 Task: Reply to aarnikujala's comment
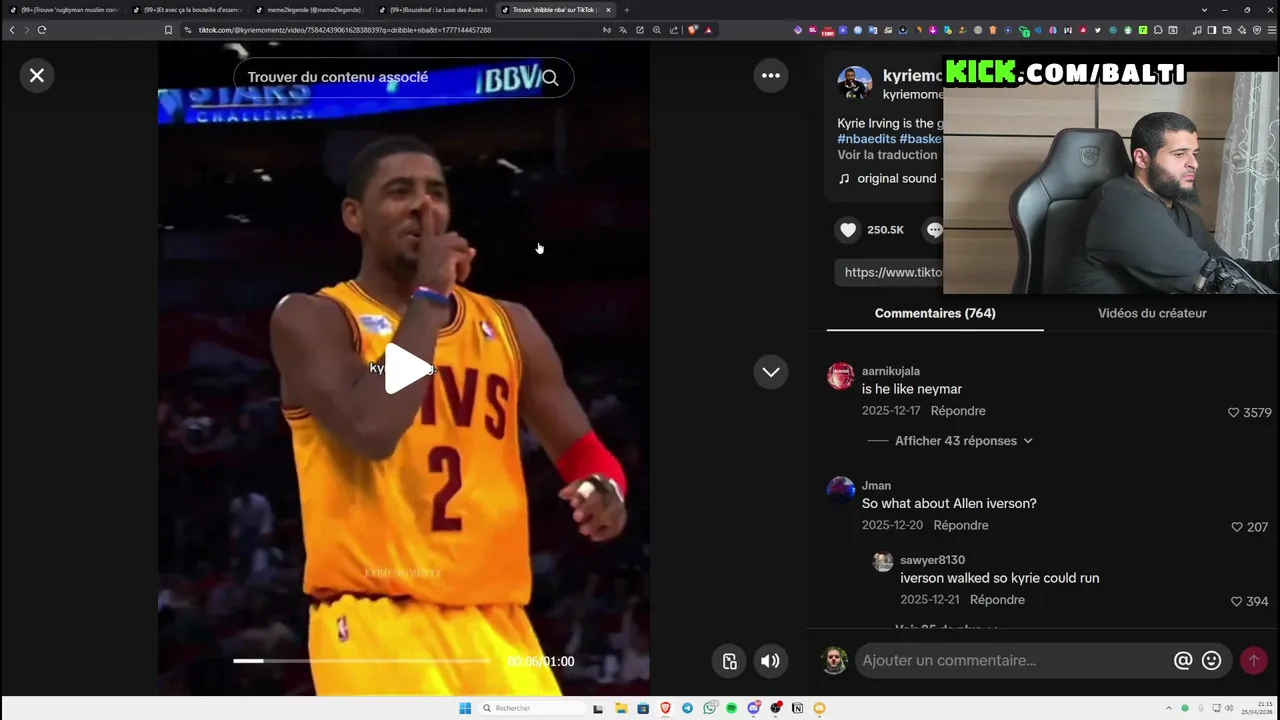coord(958,411)
